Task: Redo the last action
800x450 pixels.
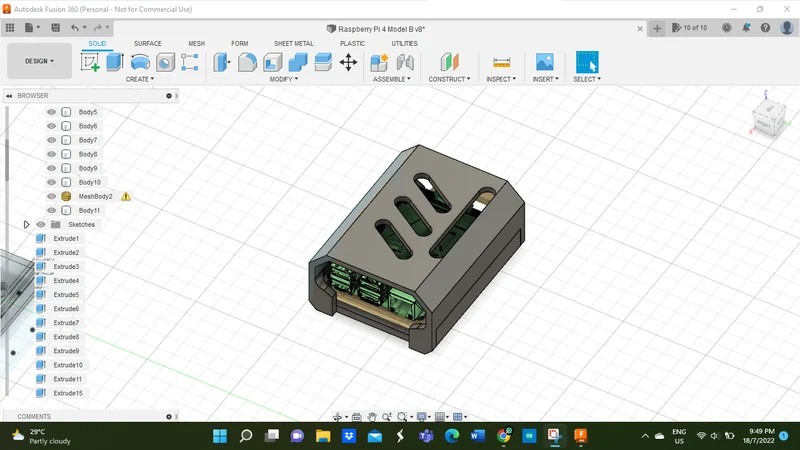Action: click(x=98, y=28)
